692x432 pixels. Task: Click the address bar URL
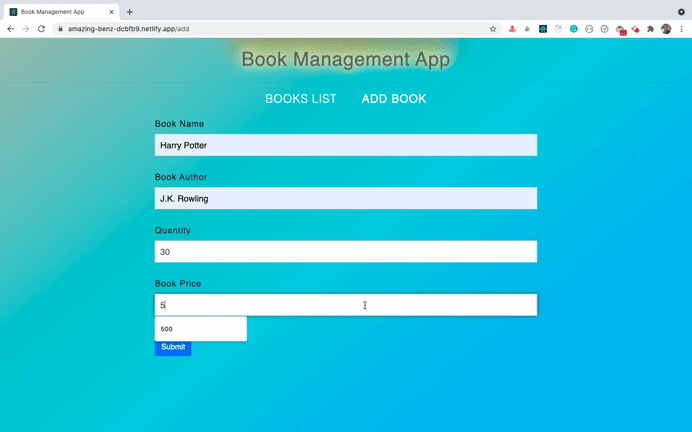pos(128,29)
